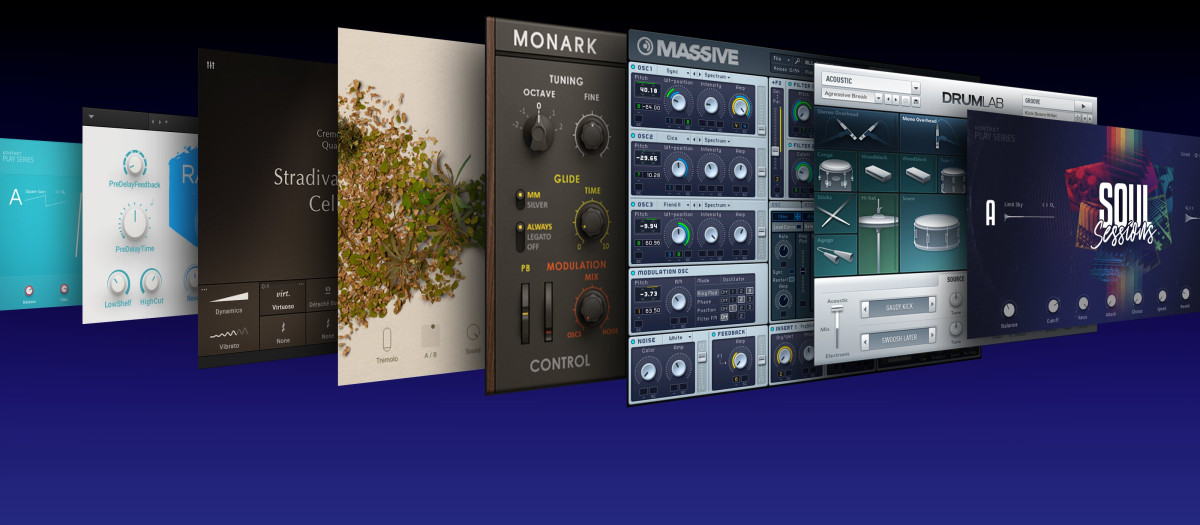The width and height of the screenshot is (1200, 525).
Task: Click the Attack knob in Soul Sessions
Action: [1110, 301]
